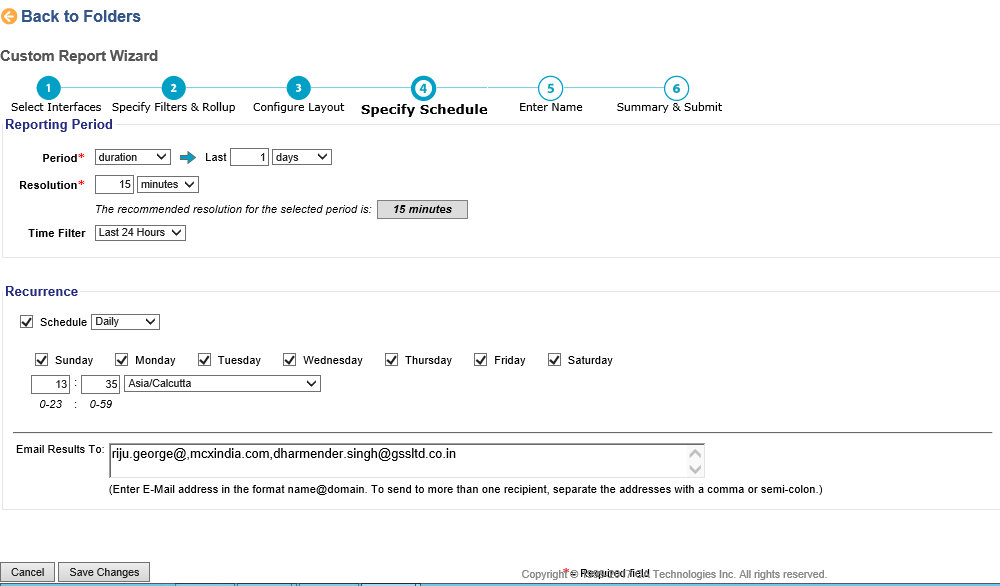Screen dimensions: 1000x586
Task: Select the Enter Name step label
Action: (549, 107)
